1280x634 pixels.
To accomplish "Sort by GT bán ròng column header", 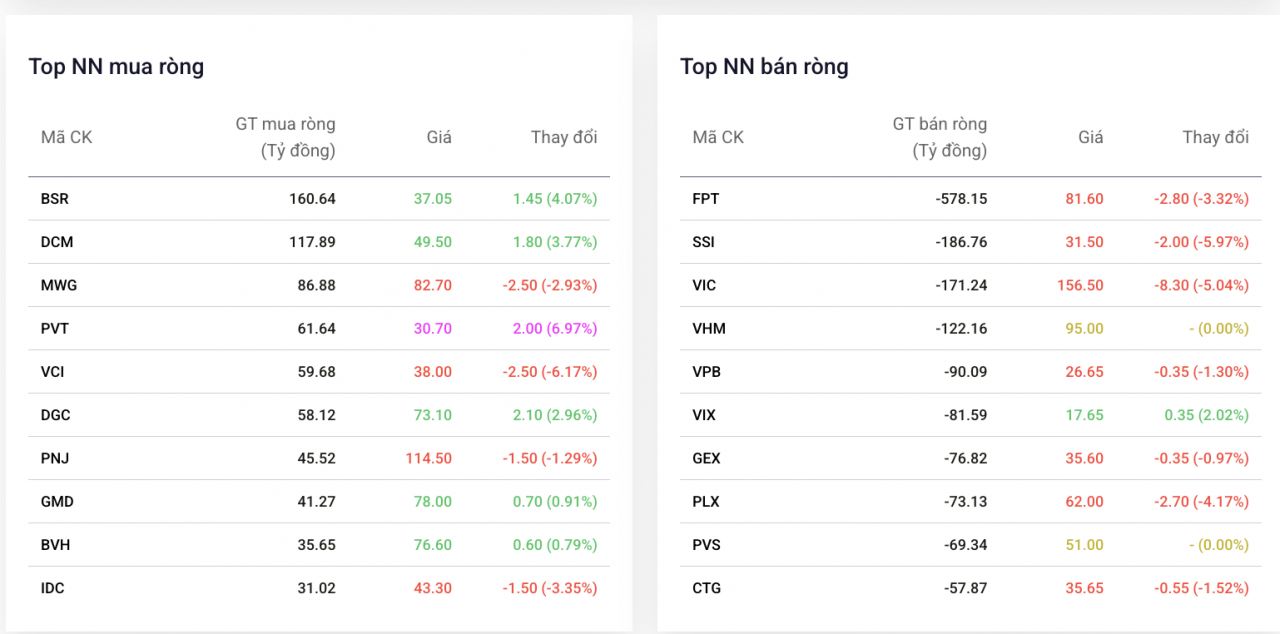I will click(x=938, y=137).
